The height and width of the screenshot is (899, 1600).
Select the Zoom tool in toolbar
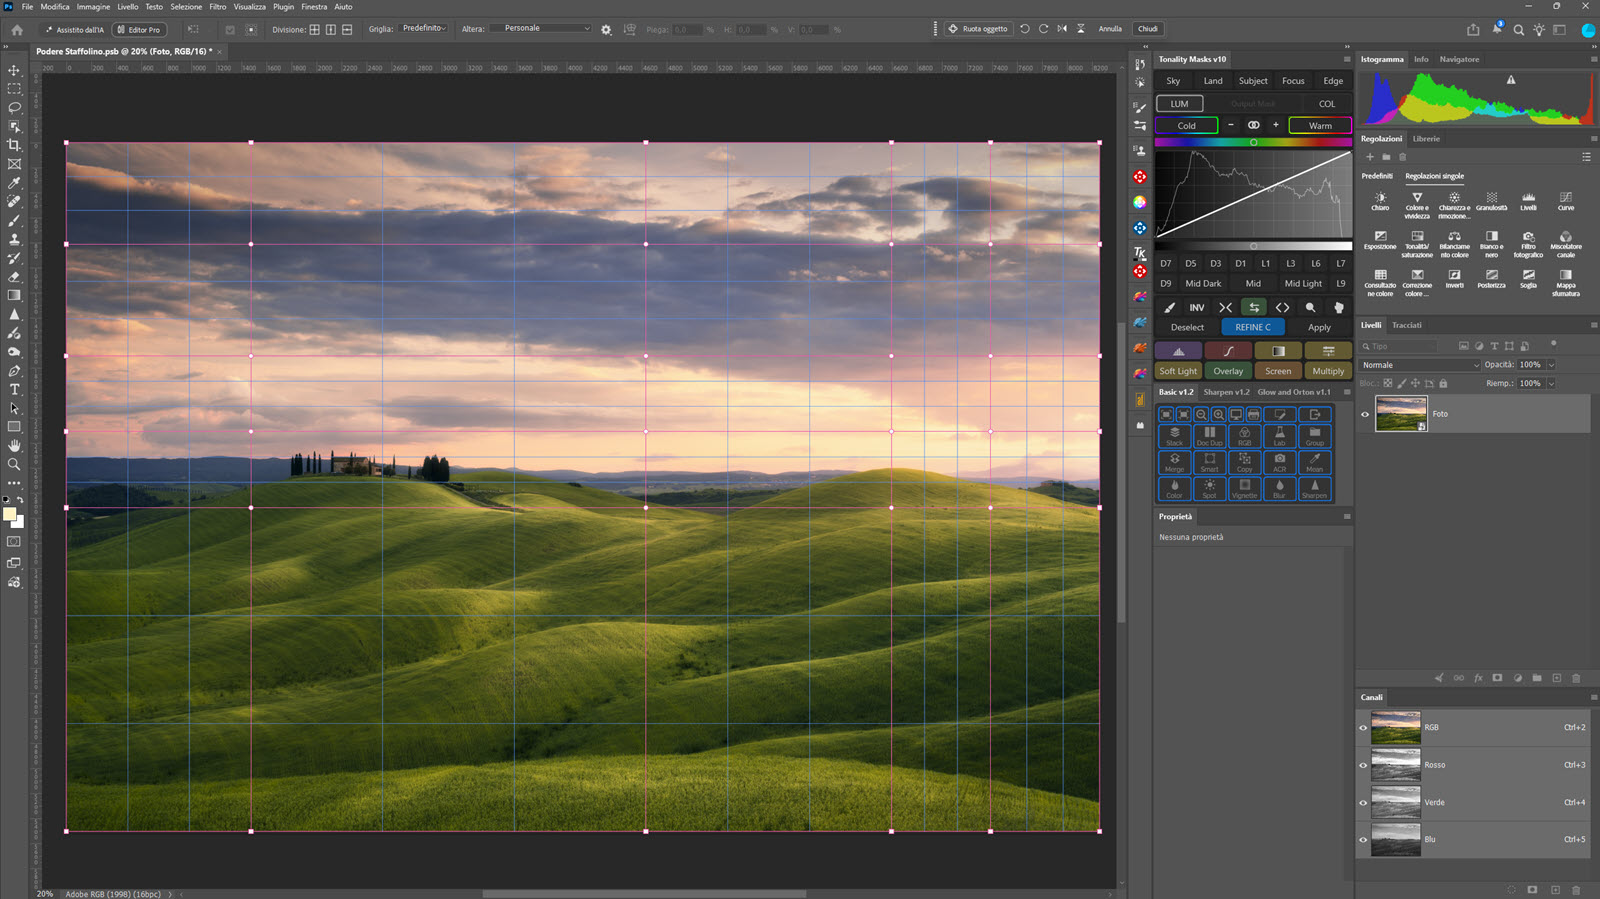click(x=14, y=464)
